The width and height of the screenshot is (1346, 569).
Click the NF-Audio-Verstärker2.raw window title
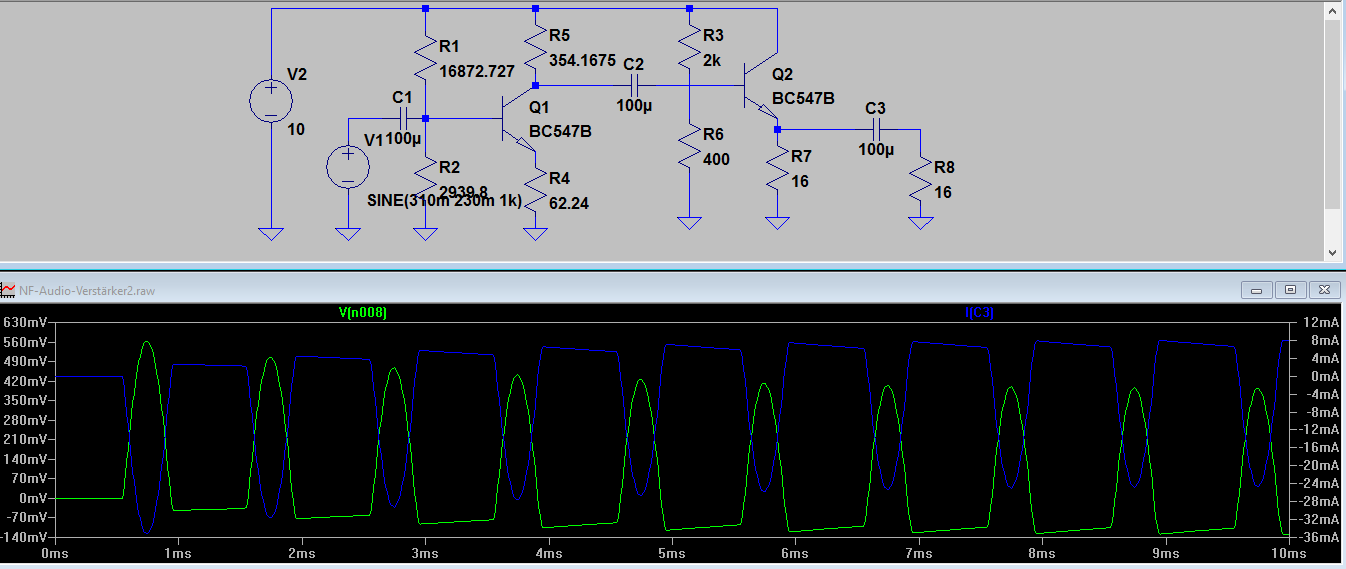point(87,290)
